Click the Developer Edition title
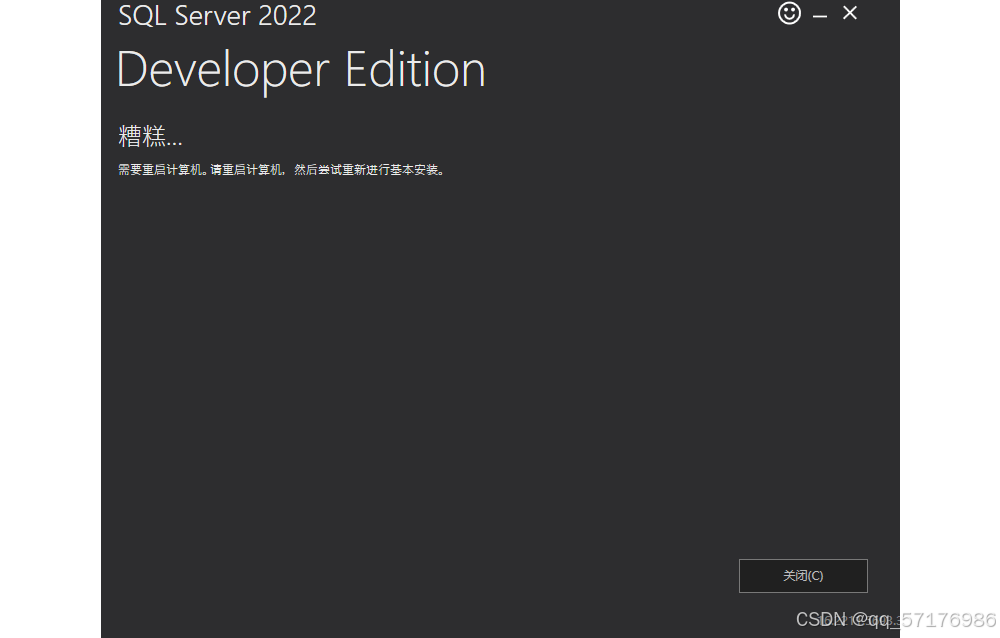Image resolution: width=1000 pixels, height=638 pixels. (301, 70)
